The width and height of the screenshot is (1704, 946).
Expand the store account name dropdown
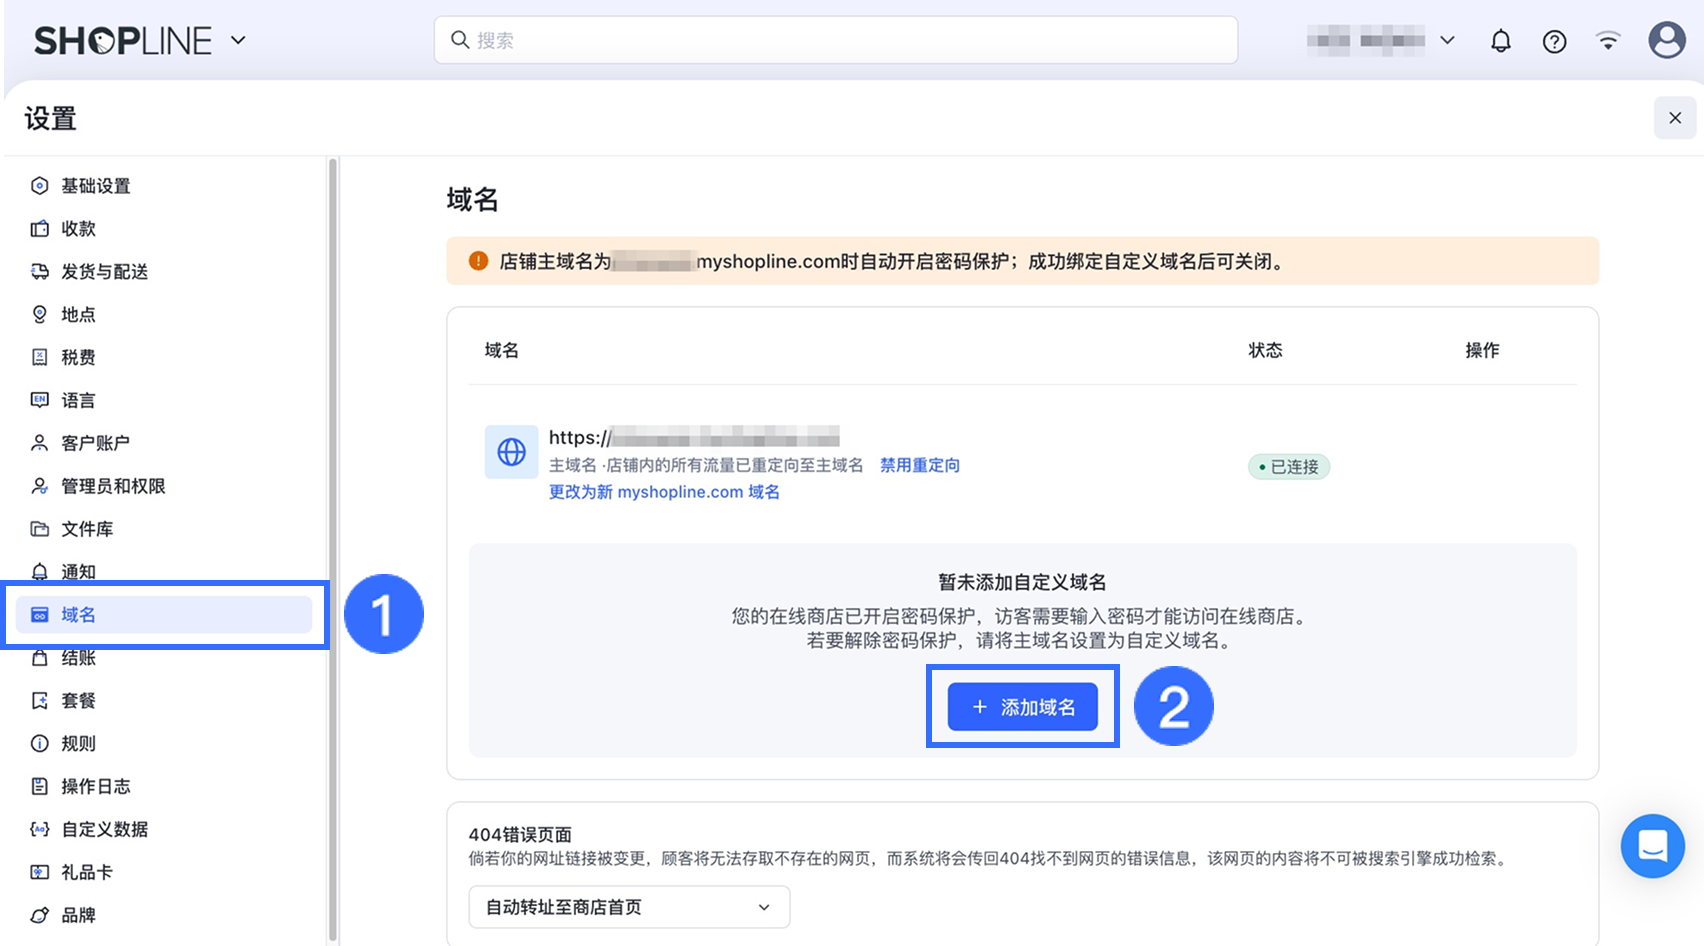pyautogui.click(x=1446, y=41)
